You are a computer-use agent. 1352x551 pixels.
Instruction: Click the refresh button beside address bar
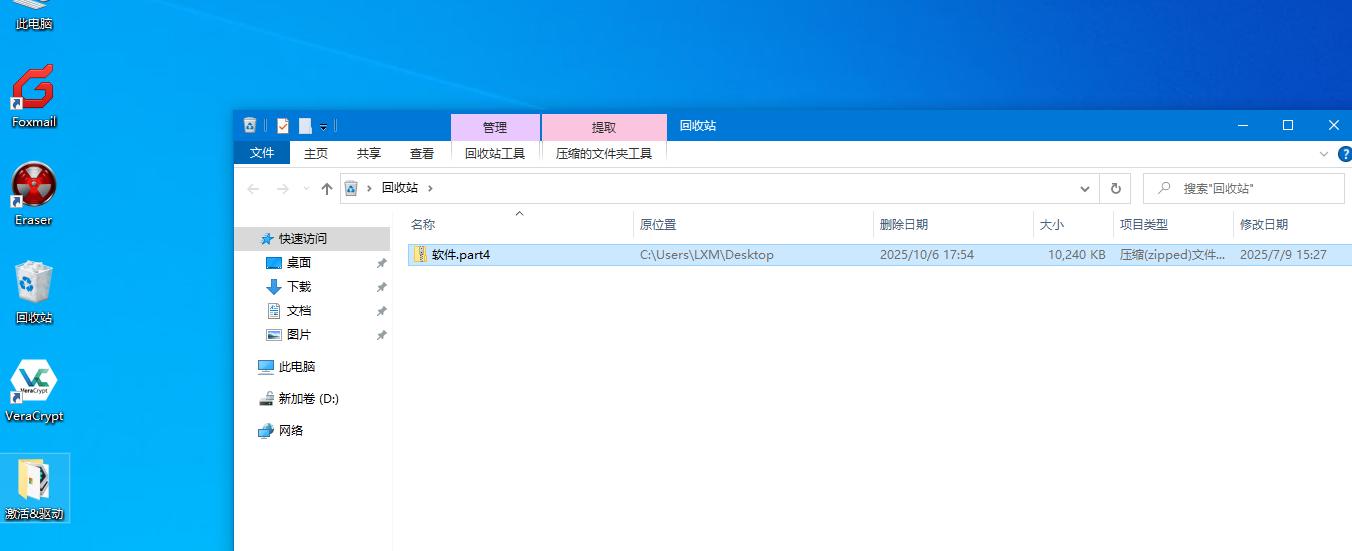pyautogui.click(x=1115, y=188)
